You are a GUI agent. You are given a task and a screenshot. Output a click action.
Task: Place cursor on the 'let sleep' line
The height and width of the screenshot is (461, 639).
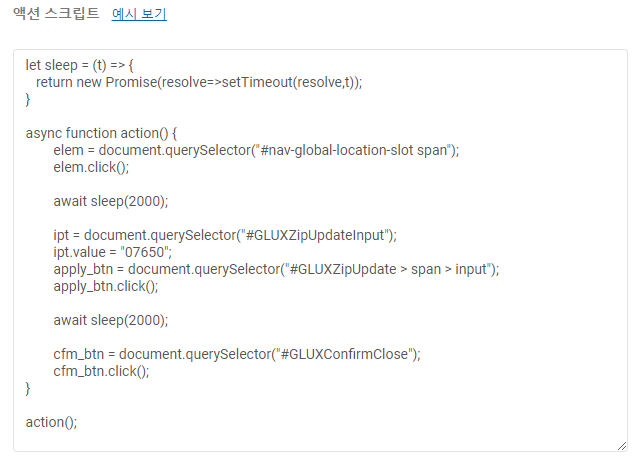pos(79,65)
